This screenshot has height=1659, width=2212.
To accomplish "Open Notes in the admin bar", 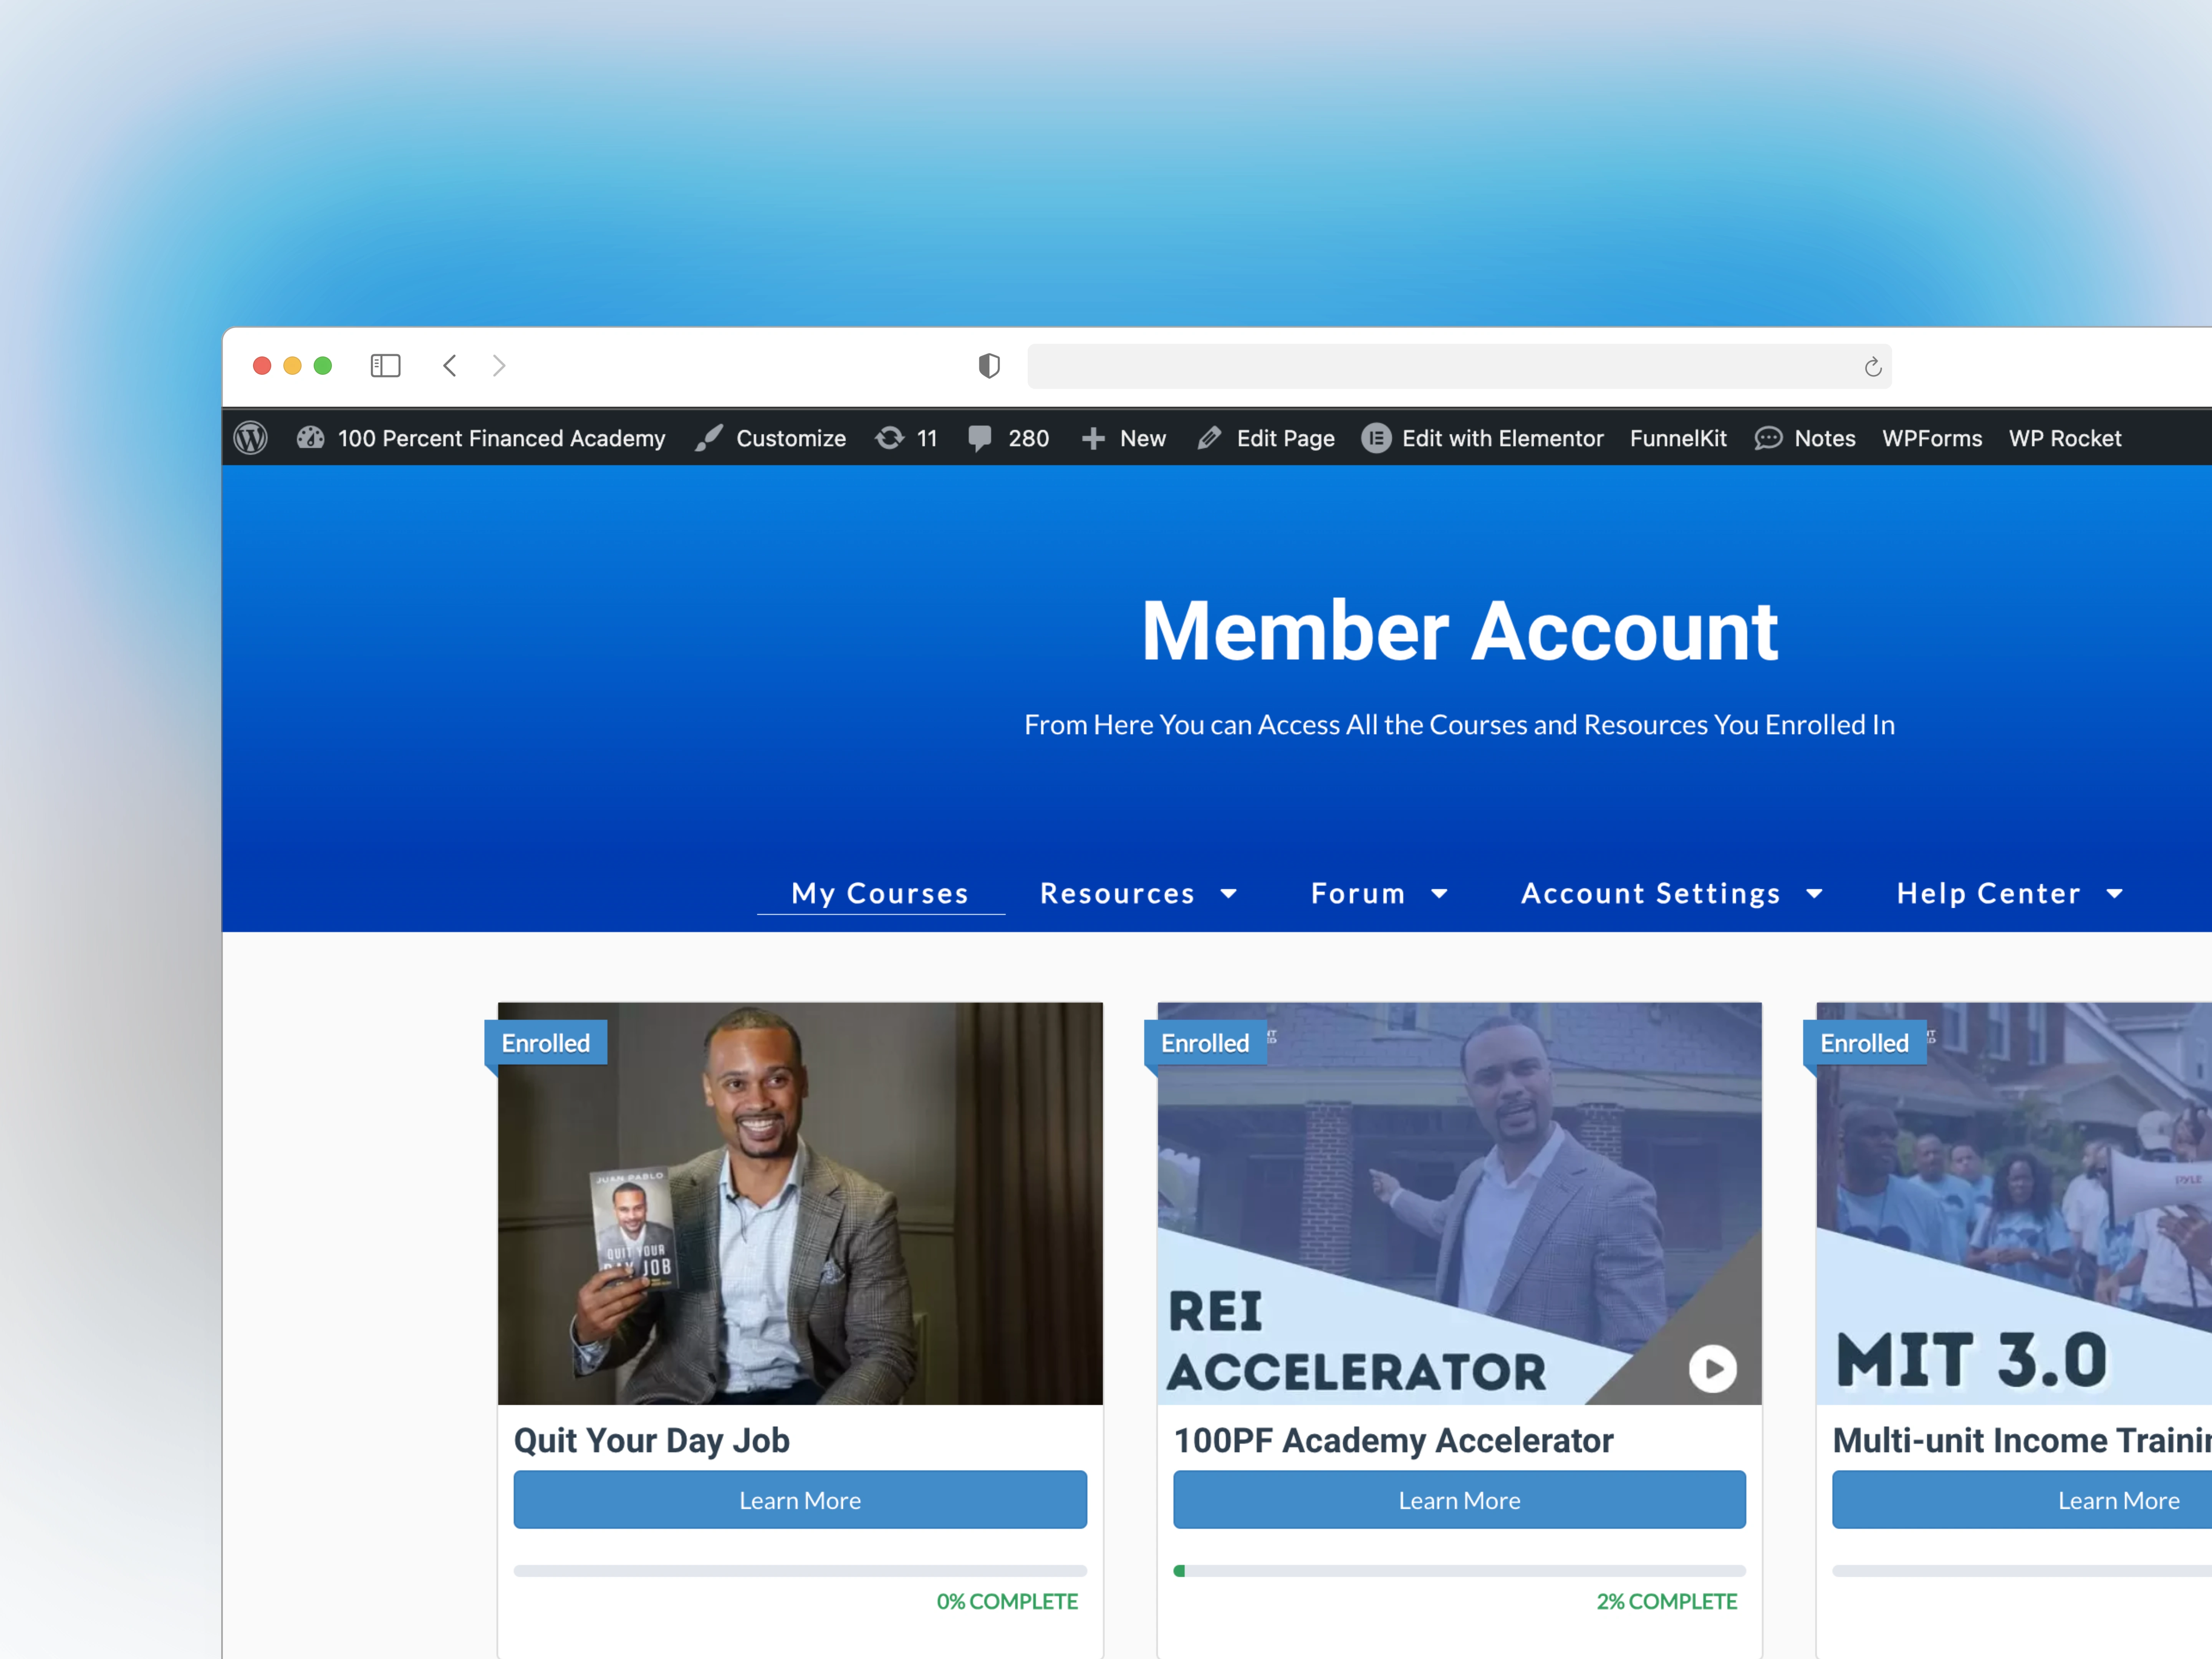I will coord(1824,438).
